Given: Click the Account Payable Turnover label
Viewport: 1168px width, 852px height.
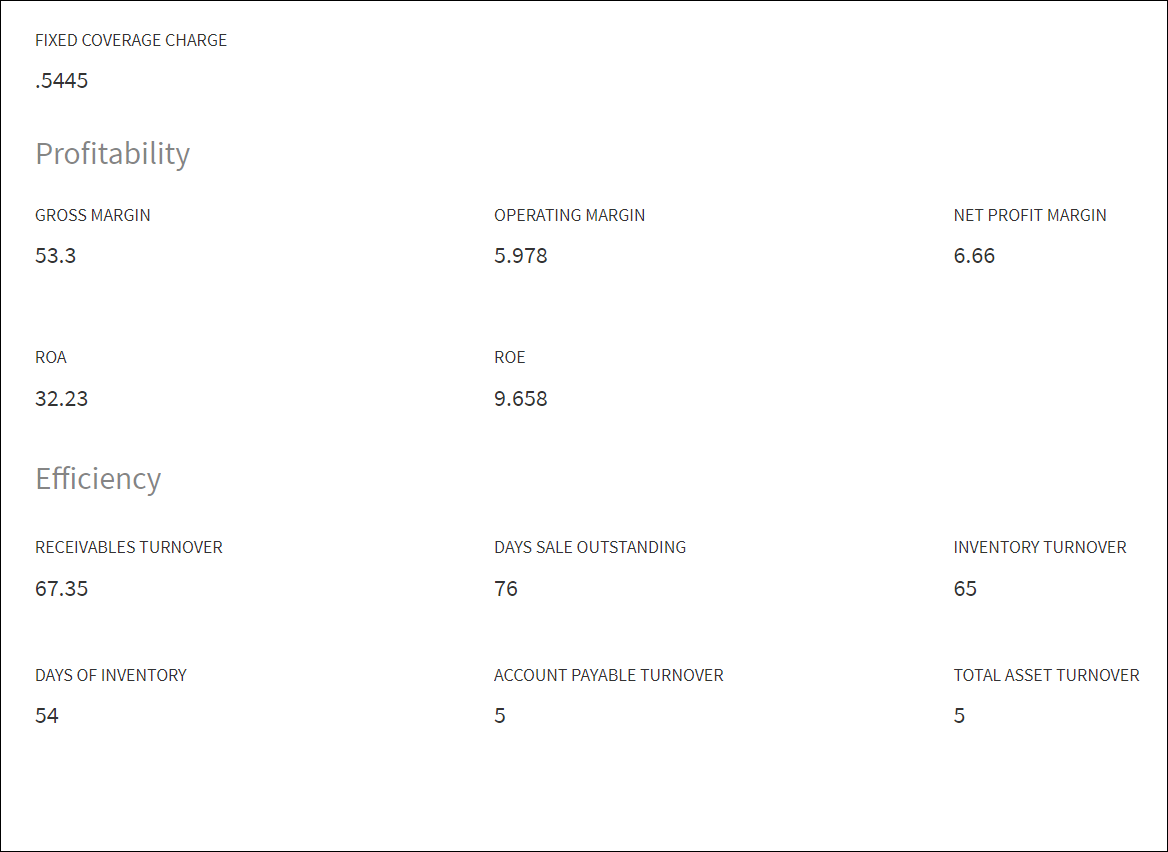Looking at the screenshot, I should (x=609, y=675).
